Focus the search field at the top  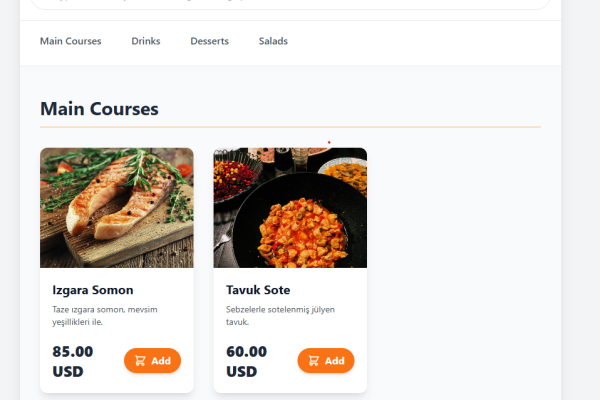tap(290, 4)
